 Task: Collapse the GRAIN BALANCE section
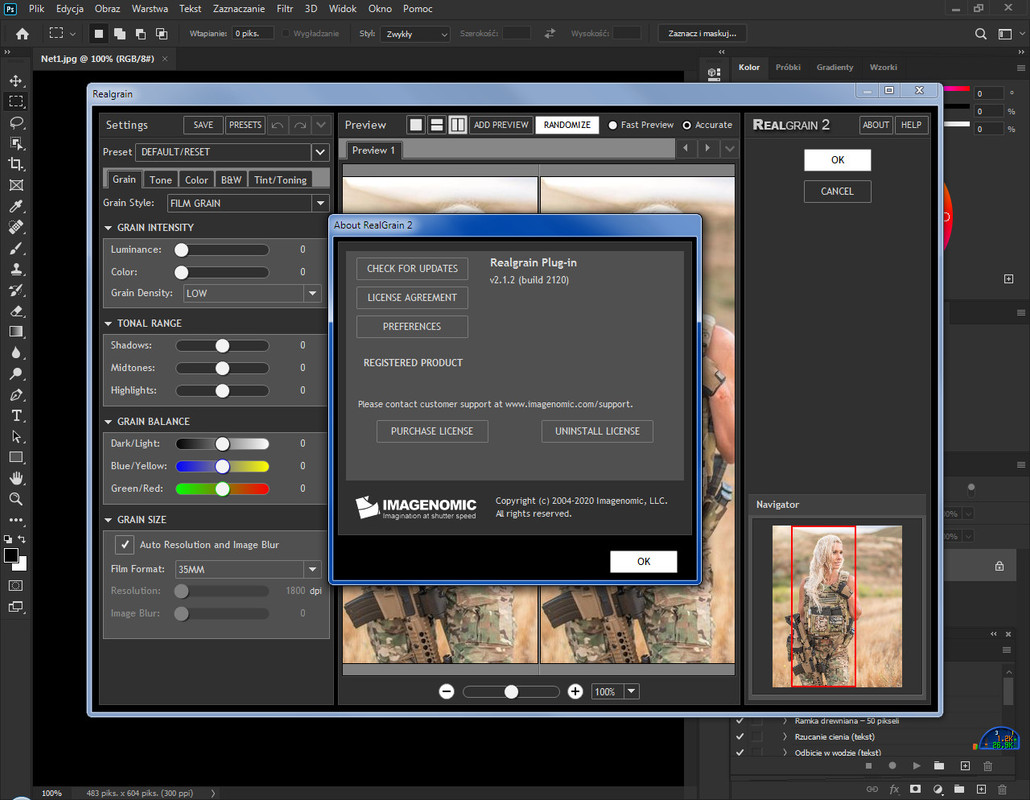(108, 422)
